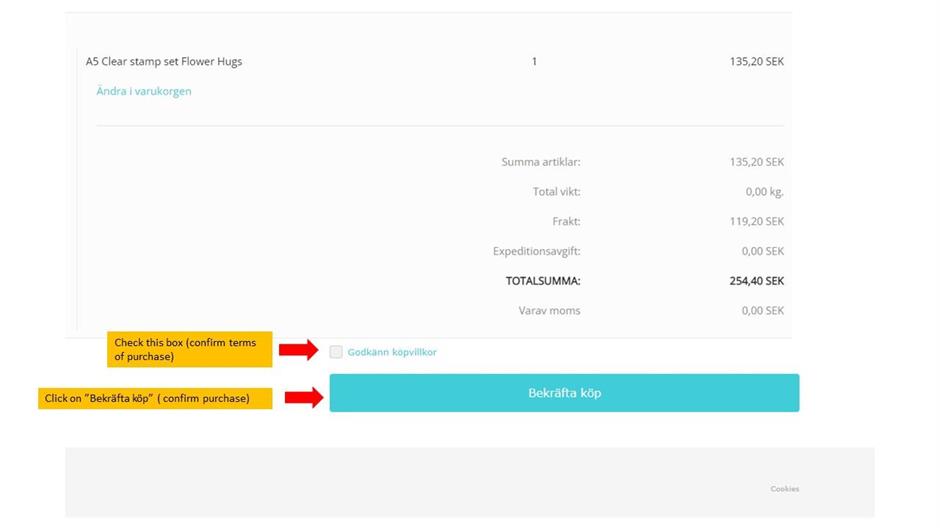Viewport: 940px width, 528px height.
Task: Select the A5 Clear stamp set Flower Hugs item
Action: [x=164, y=61]
